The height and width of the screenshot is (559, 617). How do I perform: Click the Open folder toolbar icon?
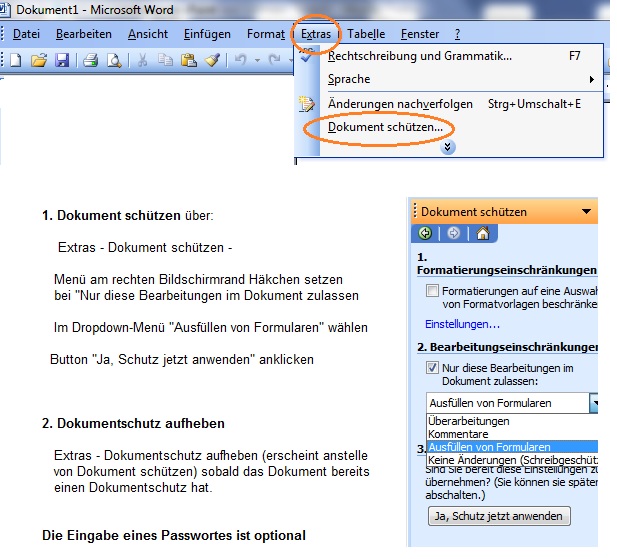pyautogui.click(x=39, y=61)
